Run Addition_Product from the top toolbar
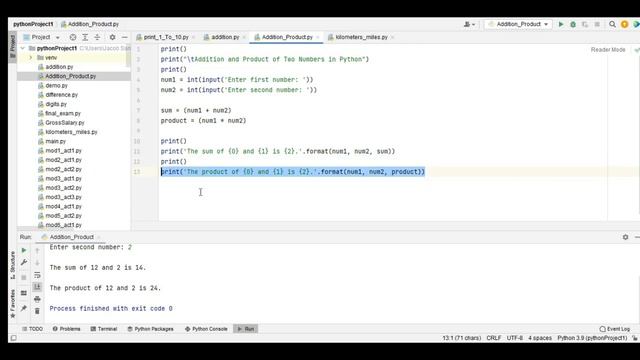Screen dimensions: 640x360 [x=561, y=24]
